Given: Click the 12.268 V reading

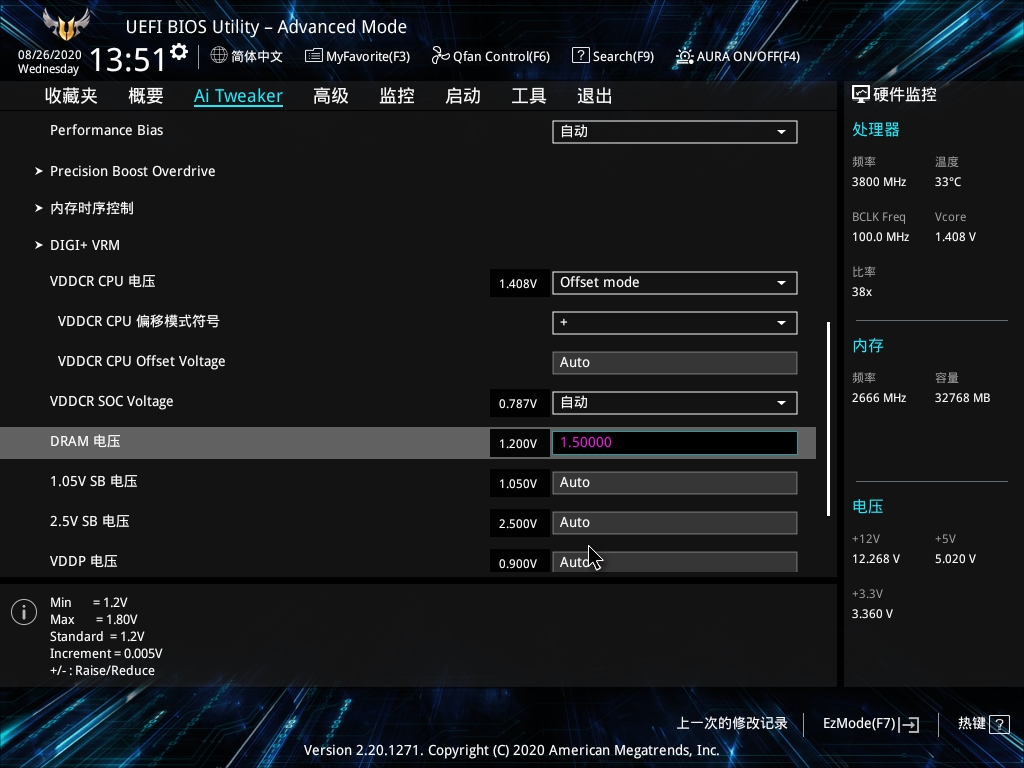Looking at the screenshot, I should (x=876, y=559).
